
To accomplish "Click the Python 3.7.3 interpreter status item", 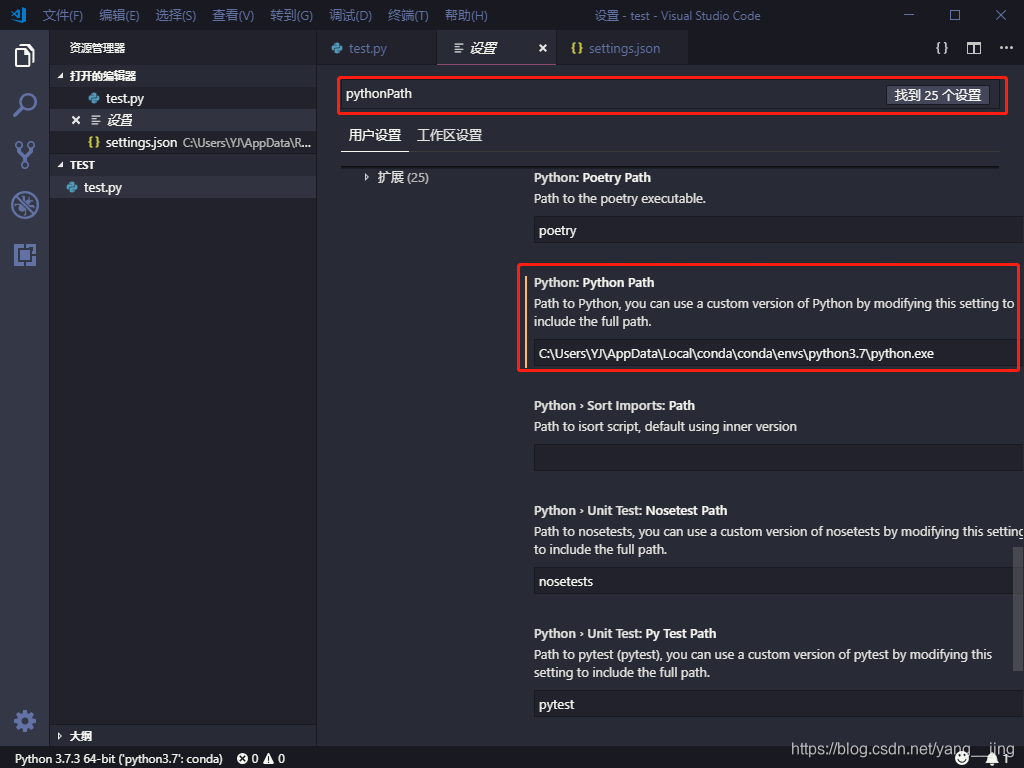I will point(119,758).
